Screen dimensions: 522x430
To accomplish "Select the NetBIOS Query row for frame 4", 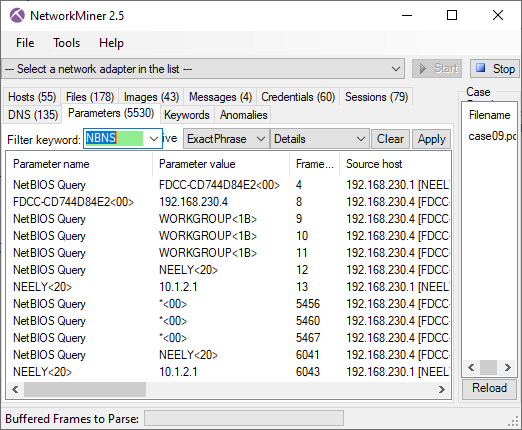I will coord(228,185).
